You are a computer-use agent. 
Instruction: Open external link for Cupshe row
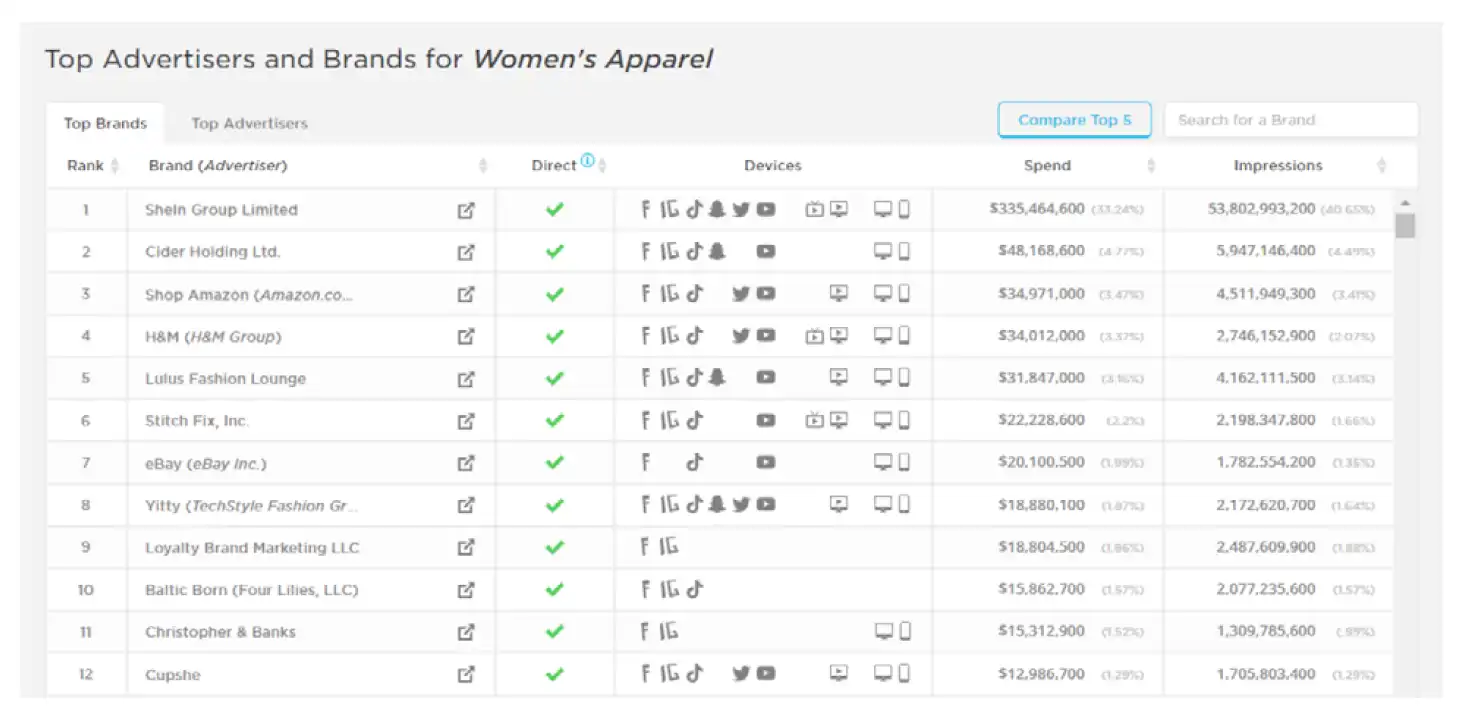(466, 674)
